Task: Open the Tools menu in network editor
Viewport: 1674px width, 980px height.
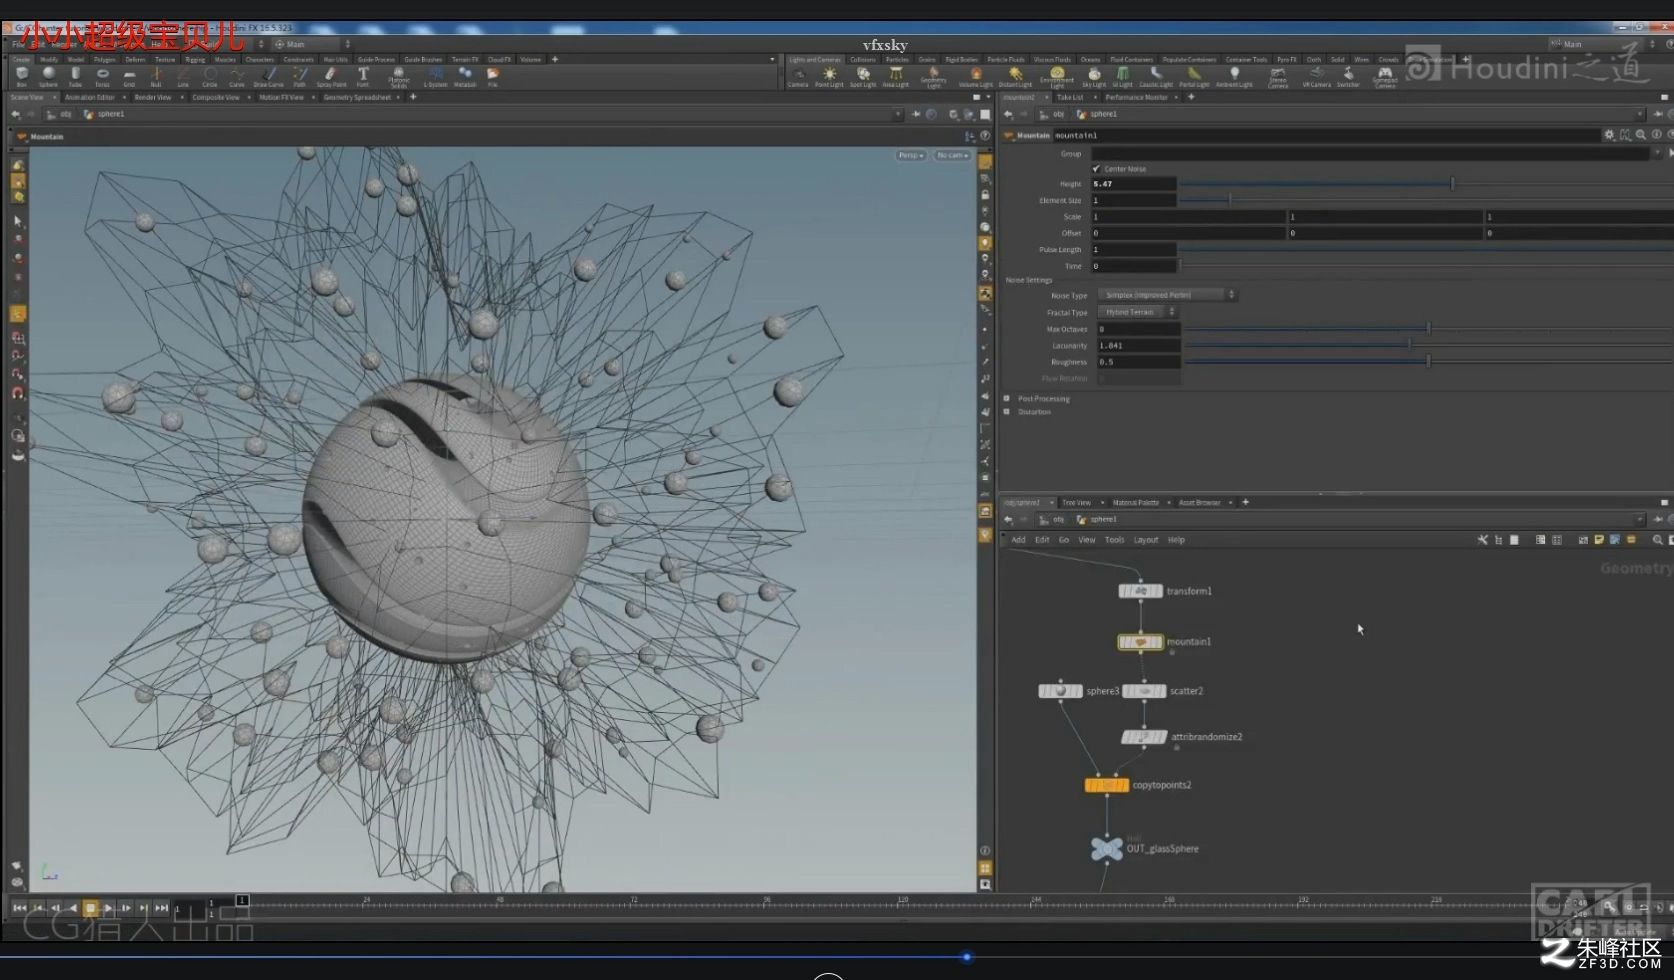Action: tap(1114, 540)
